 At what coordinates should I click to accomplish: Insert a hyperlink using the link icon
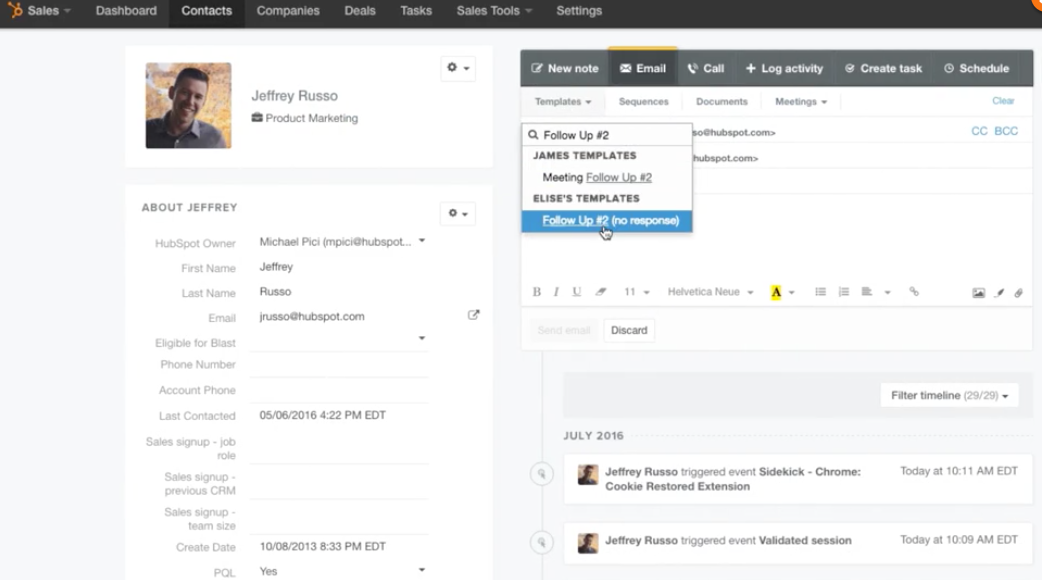pyautogui.click(x=914, y=292)
